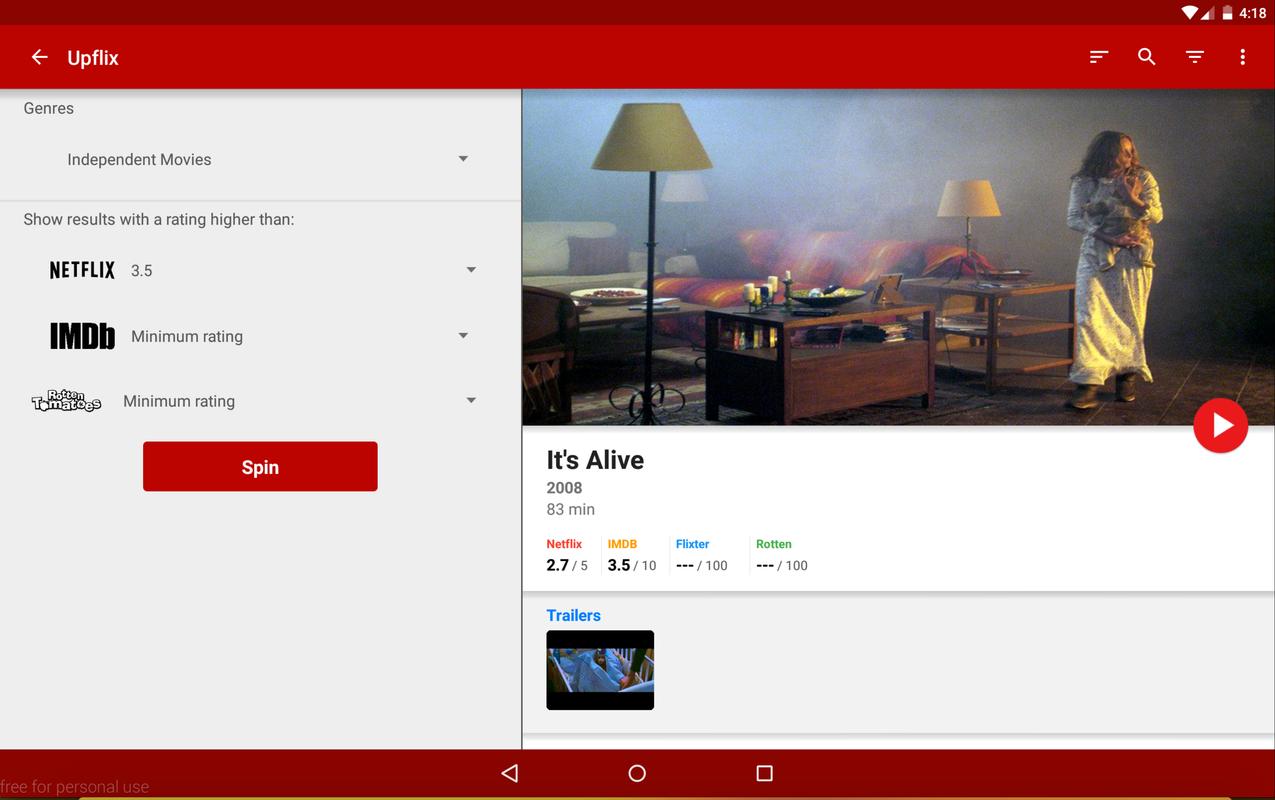Image resolution: width=1275 pixels, height=800 pixels.
Task: Open the three-dot overflow menu
Action: 1243,57
